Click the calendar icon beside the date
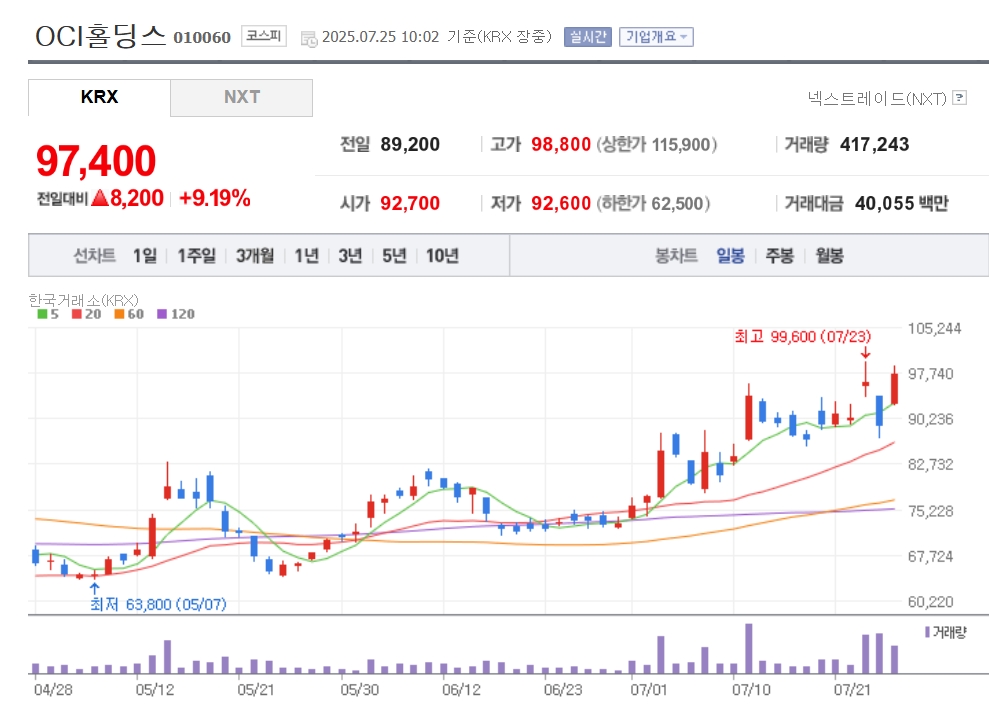 (309, 38)
